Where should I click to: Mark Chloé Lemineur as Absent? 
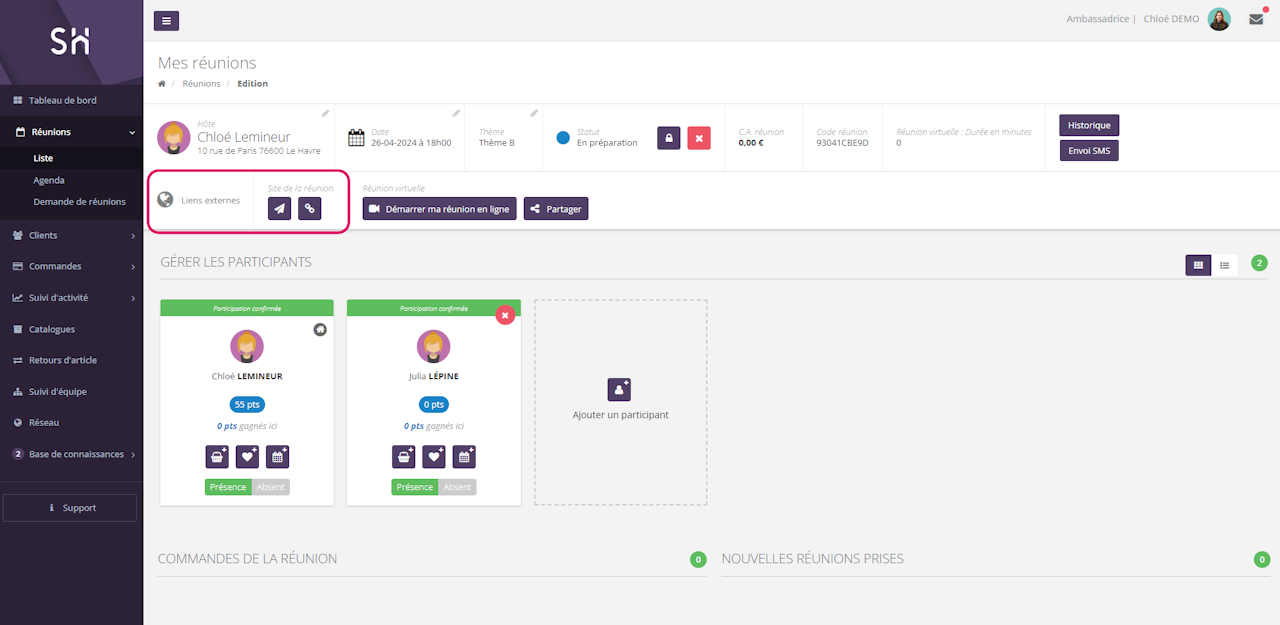click(270, 487)
